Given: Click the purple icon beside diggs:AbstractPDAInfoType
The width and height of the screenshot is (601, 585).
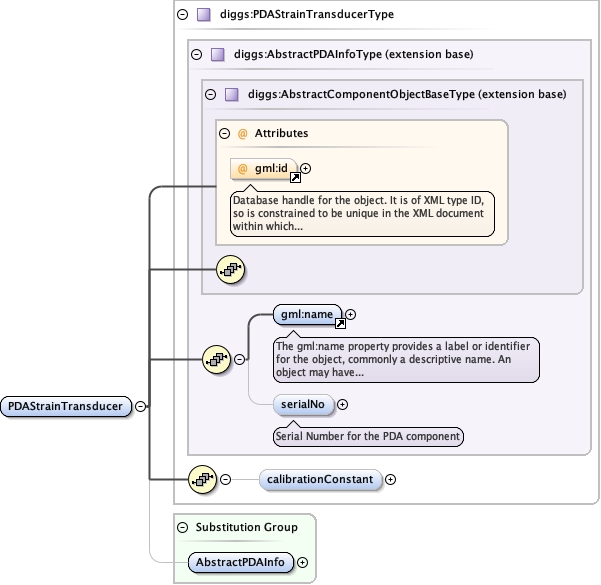Looking at the screenshot, I should coord(217,54).
